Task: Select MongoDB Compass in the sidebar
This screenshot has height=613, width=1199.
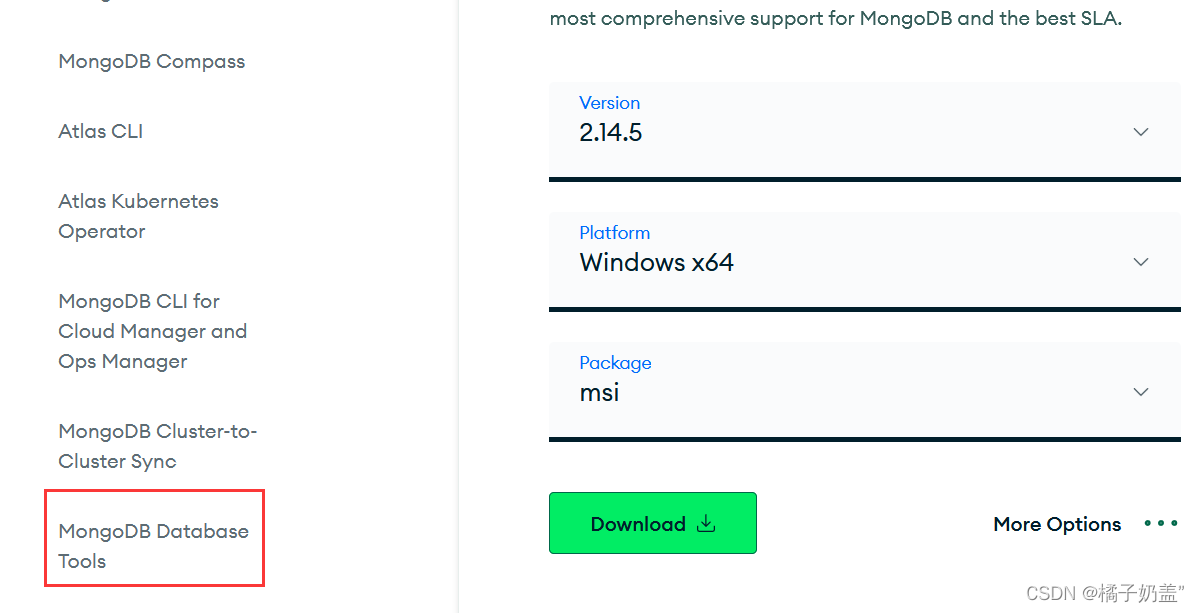Action: click(151, 61)
